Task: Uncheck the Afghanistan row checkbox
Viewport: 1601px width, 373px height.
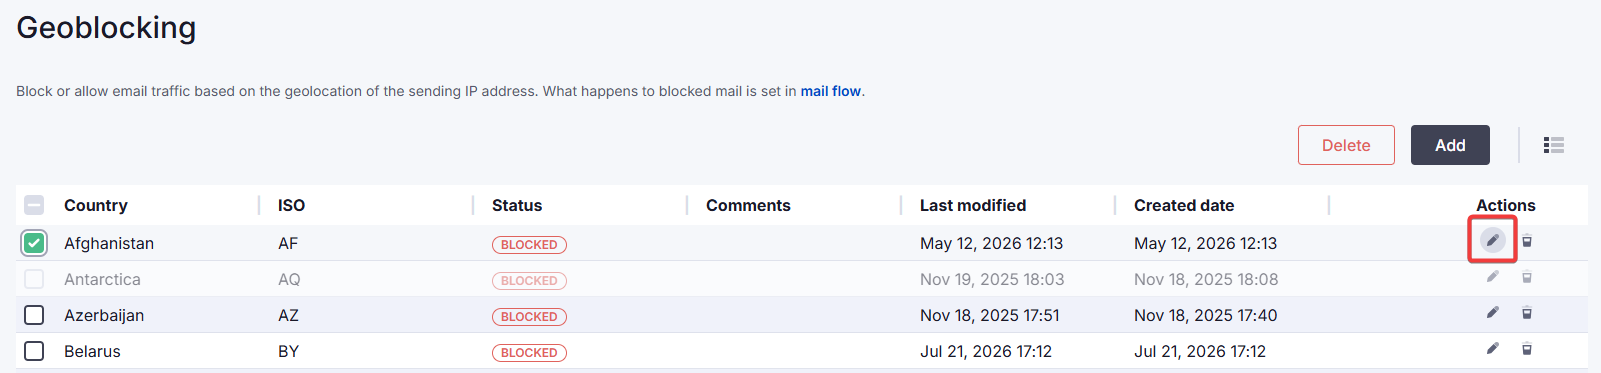Action: 34,243
